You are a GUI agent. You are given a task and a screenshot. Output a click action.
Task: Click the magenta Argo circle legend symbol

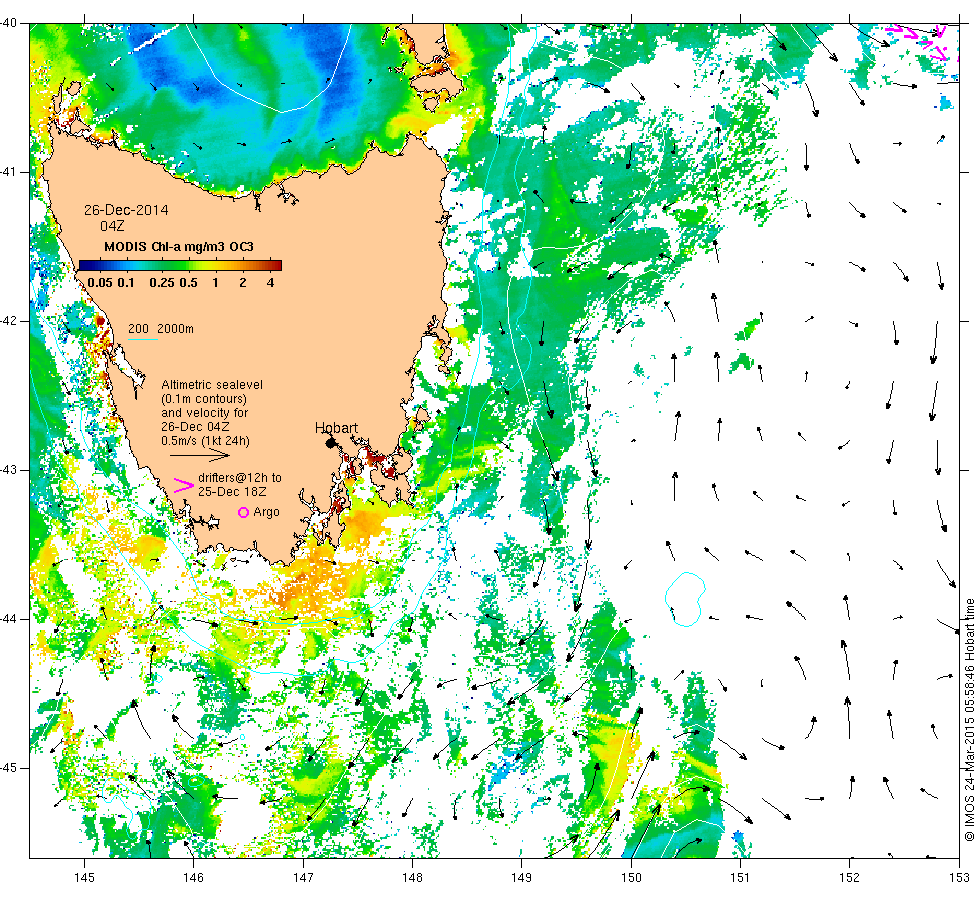pyautogui.click(x=244, y=512)
